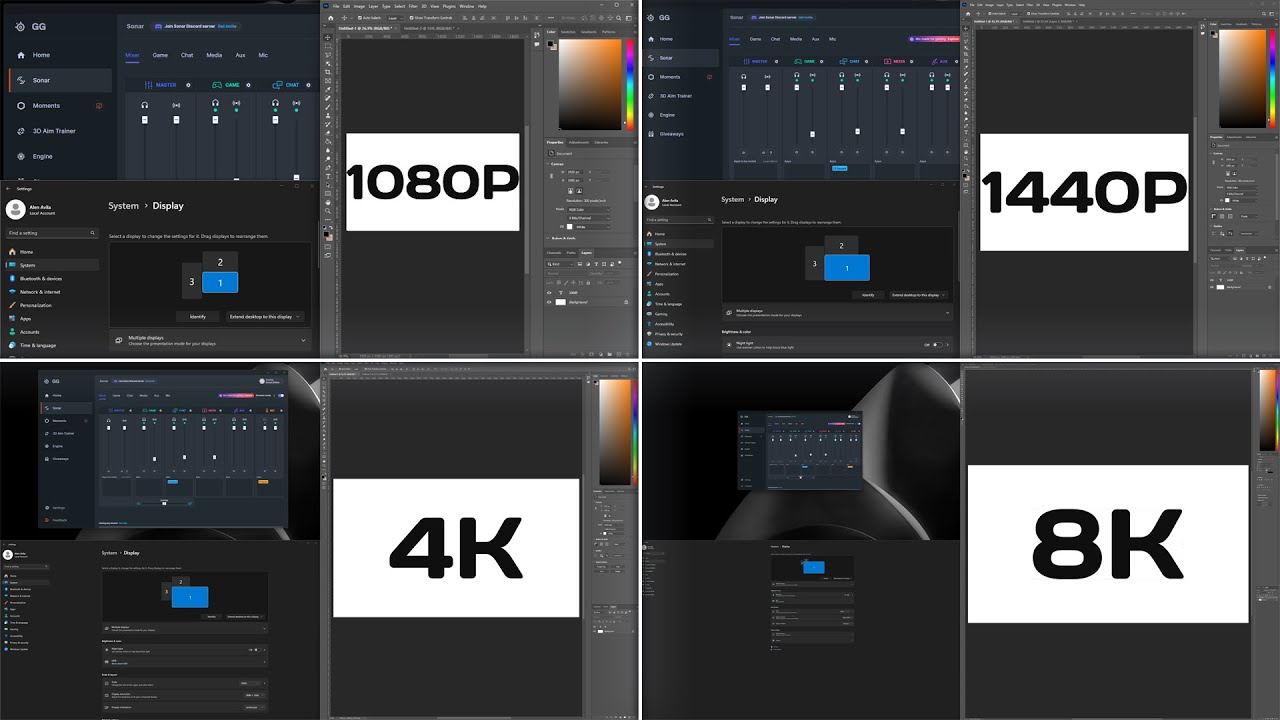Select display 3 box in 1440P Settings
1280x720 pixels.
[x=814, y=263]
